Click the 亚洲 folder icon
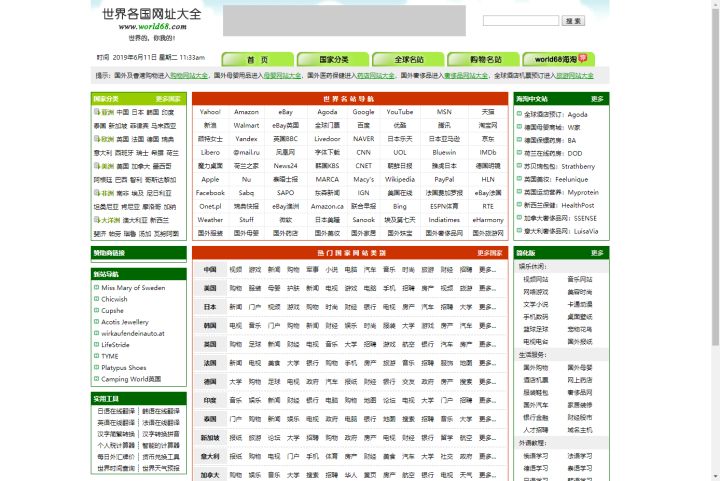Image resolution: width=720 pixels, height=481 pixels. 97,112
